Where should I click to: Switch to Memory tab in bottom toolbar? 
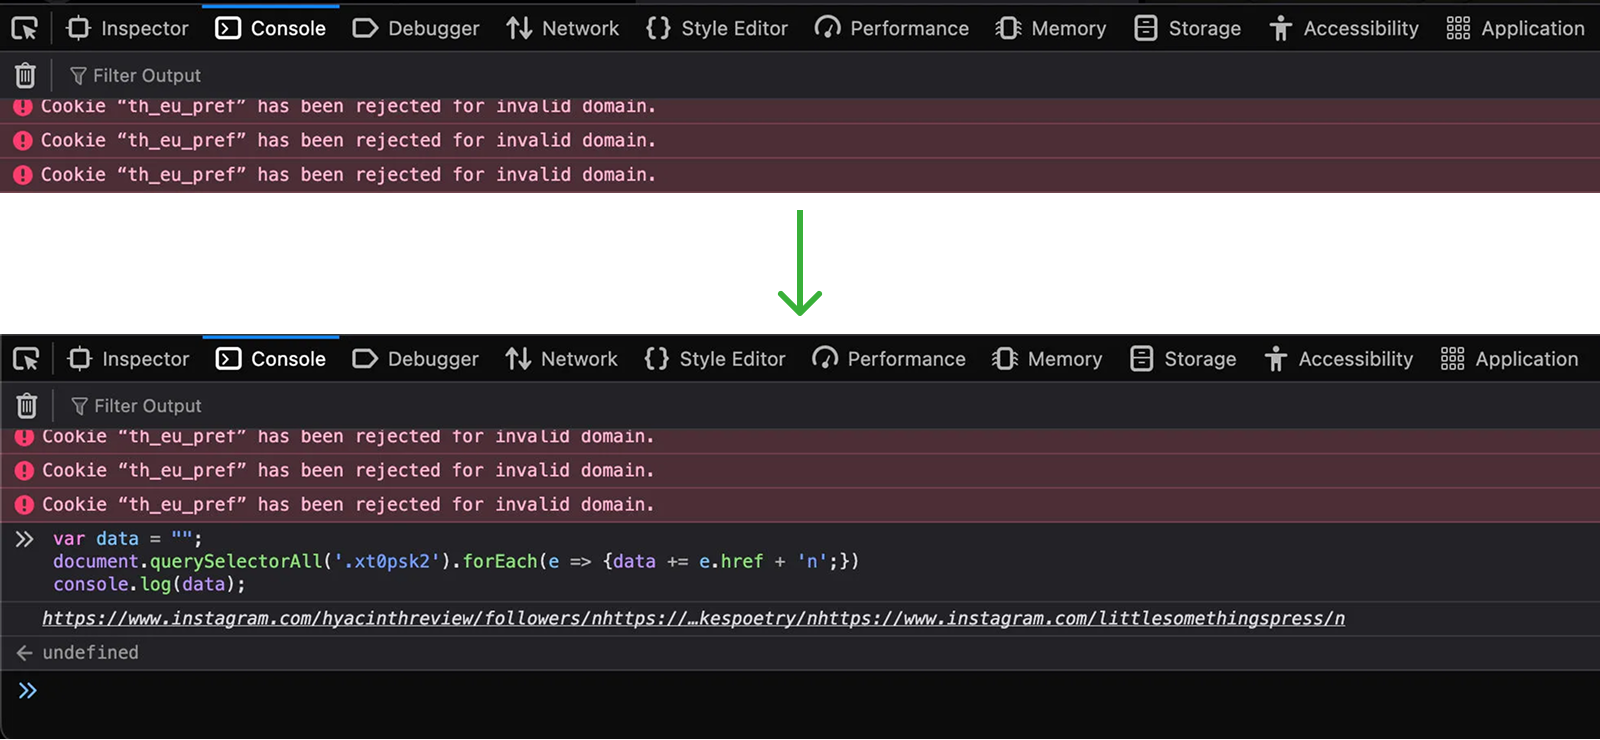point(1048,359)
